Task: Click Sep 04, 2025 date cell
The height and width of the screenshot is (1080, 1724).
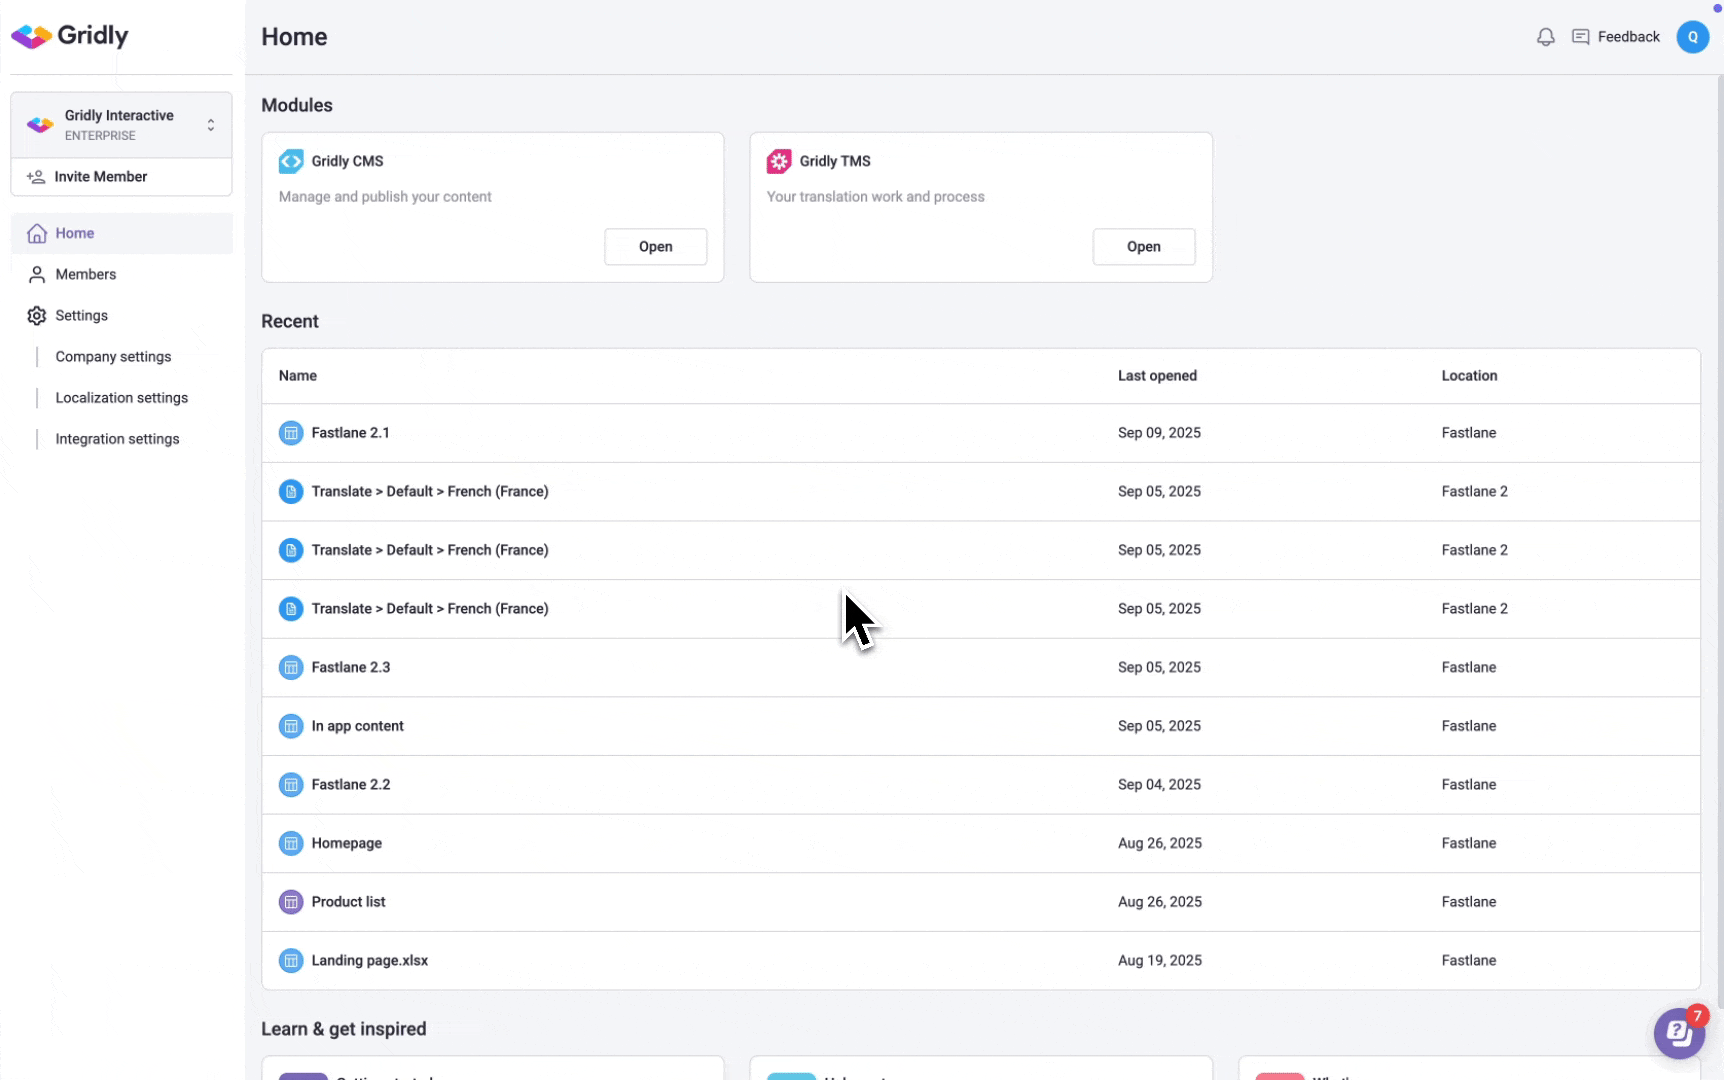Action: coord(1159,785)
